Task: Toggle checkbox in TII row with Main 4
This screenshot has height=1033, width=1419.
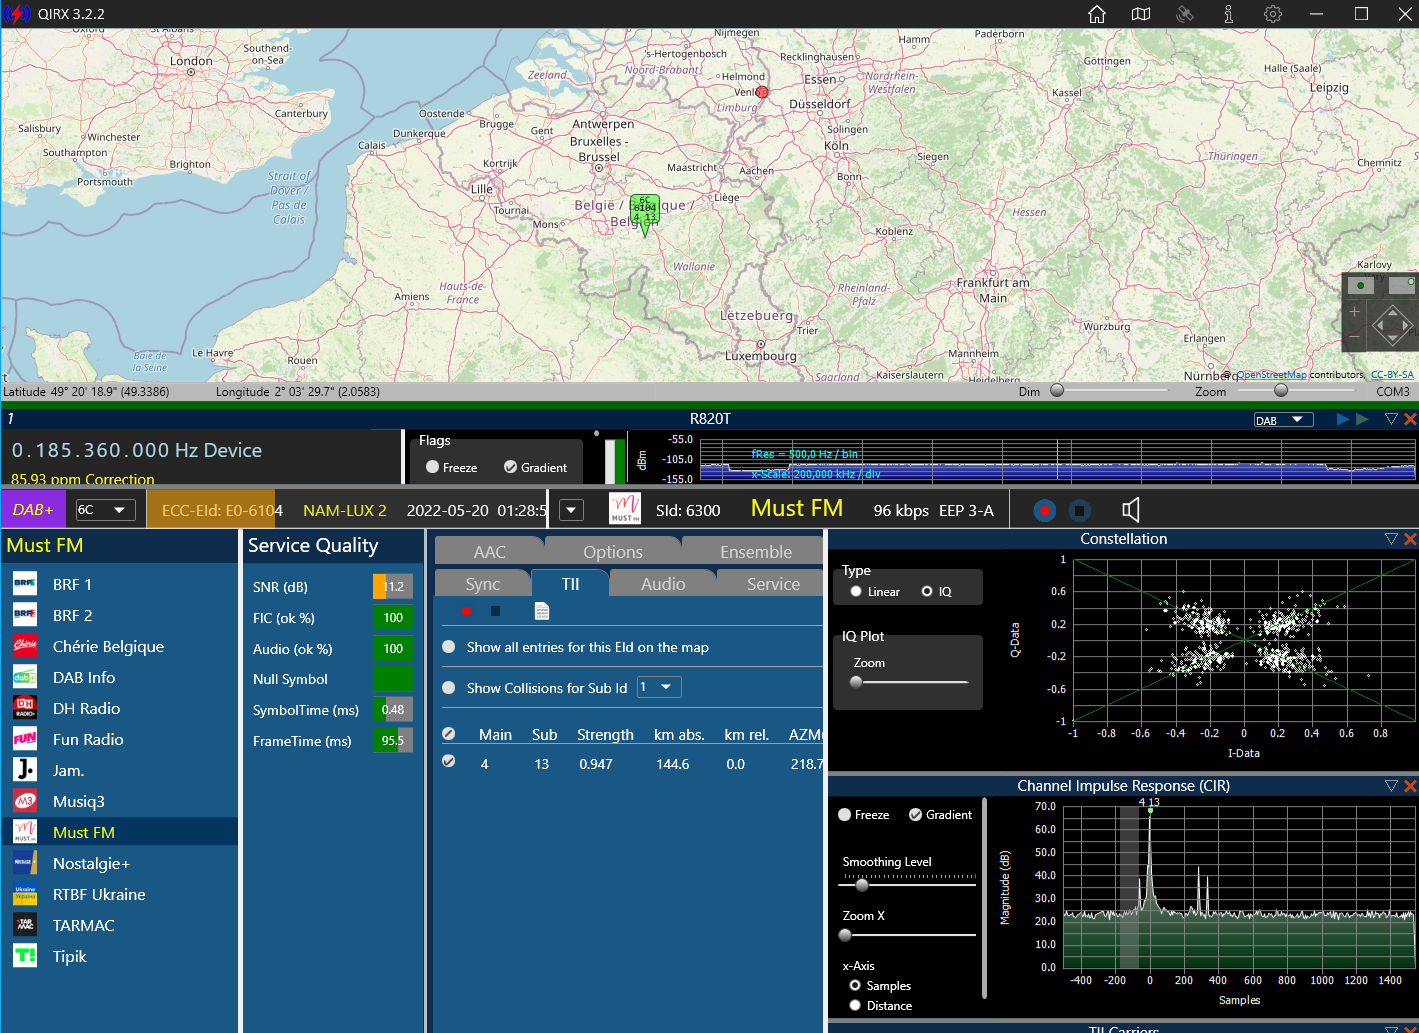Action: [449, 761]
